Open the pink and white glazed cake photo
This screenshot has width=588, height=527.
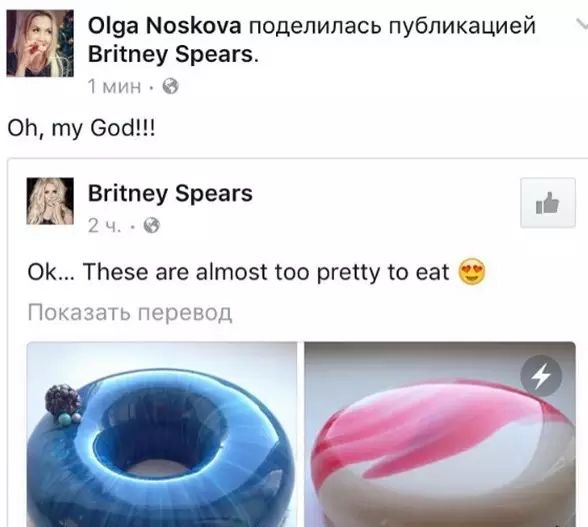[440, 434]
